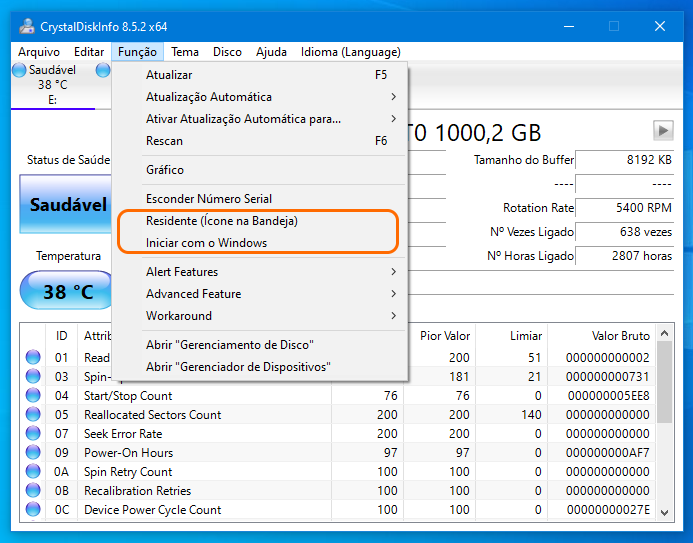The image size is (693, 543).
Task: Click status circle of Power-On Hours row
Action: click(33, 452)
